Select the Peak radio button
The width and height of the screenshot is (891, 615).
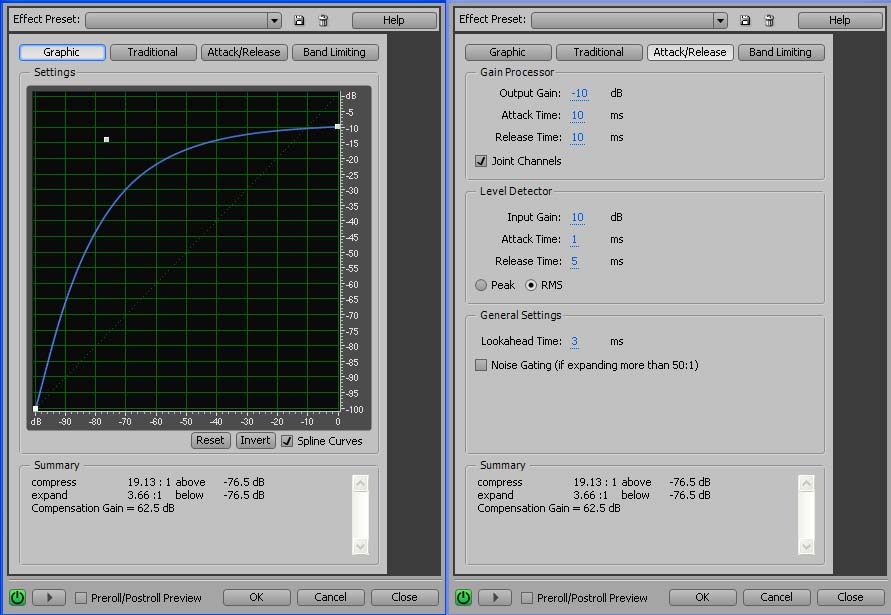[481, 285]
